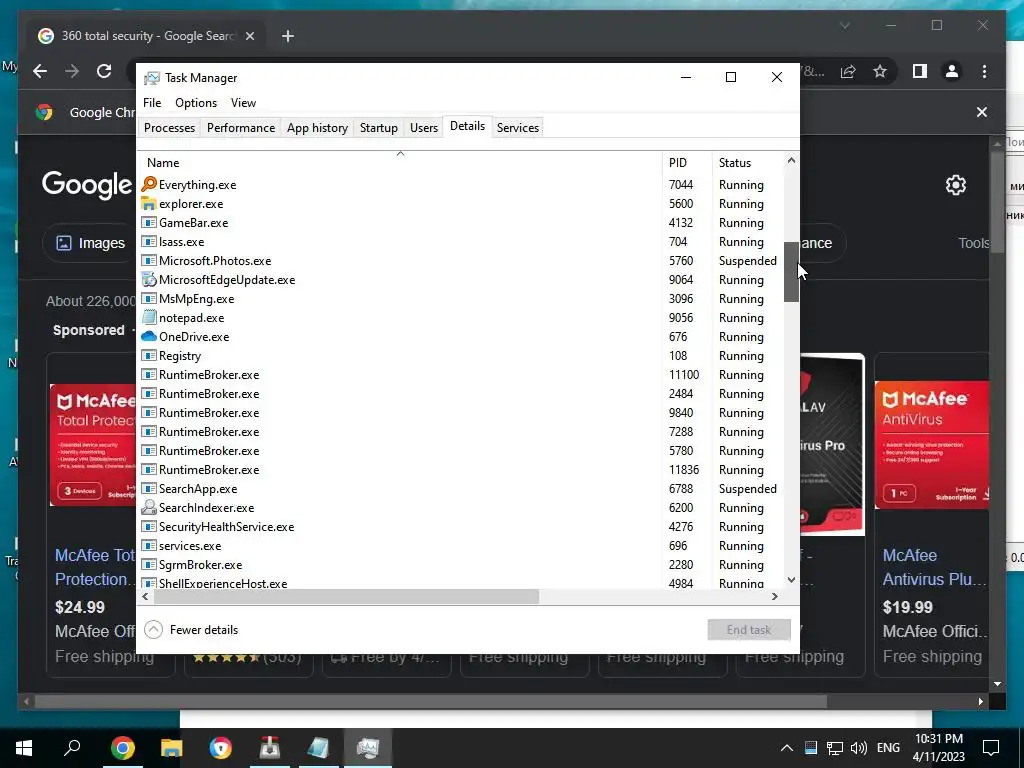This screenshot has height=768, width=1024.
Task: Open Google Chrome from the taskbar
Action: click(122, 748)
